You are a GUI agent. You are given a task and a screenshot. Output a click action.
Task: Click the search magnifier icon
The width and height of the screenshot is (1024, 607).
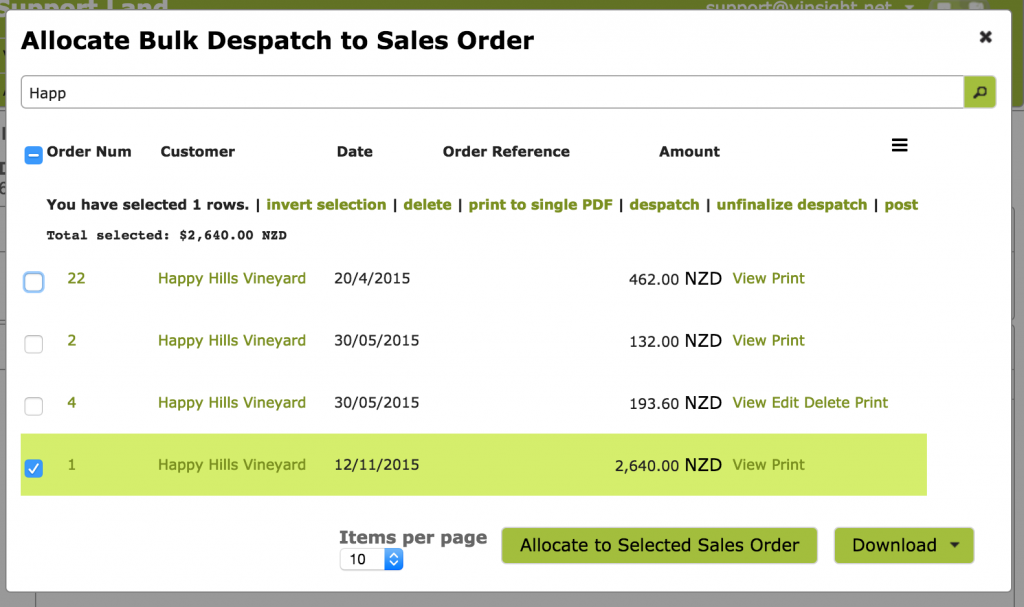pos(979,91)
